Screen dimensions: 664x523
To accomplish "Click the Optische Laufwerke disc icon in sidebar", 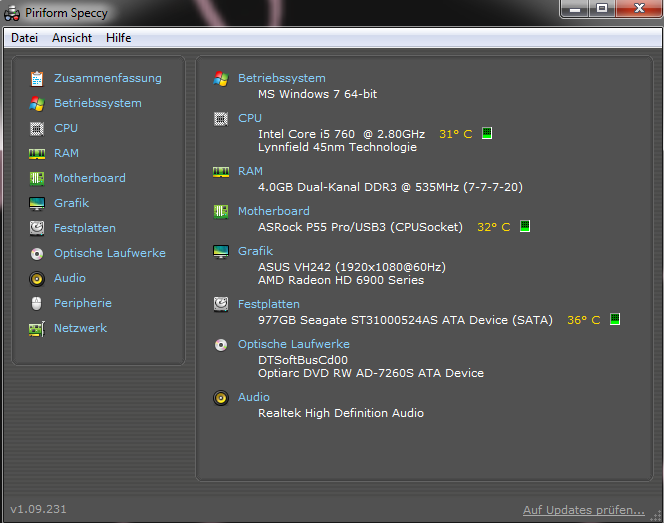I will 37,254.
